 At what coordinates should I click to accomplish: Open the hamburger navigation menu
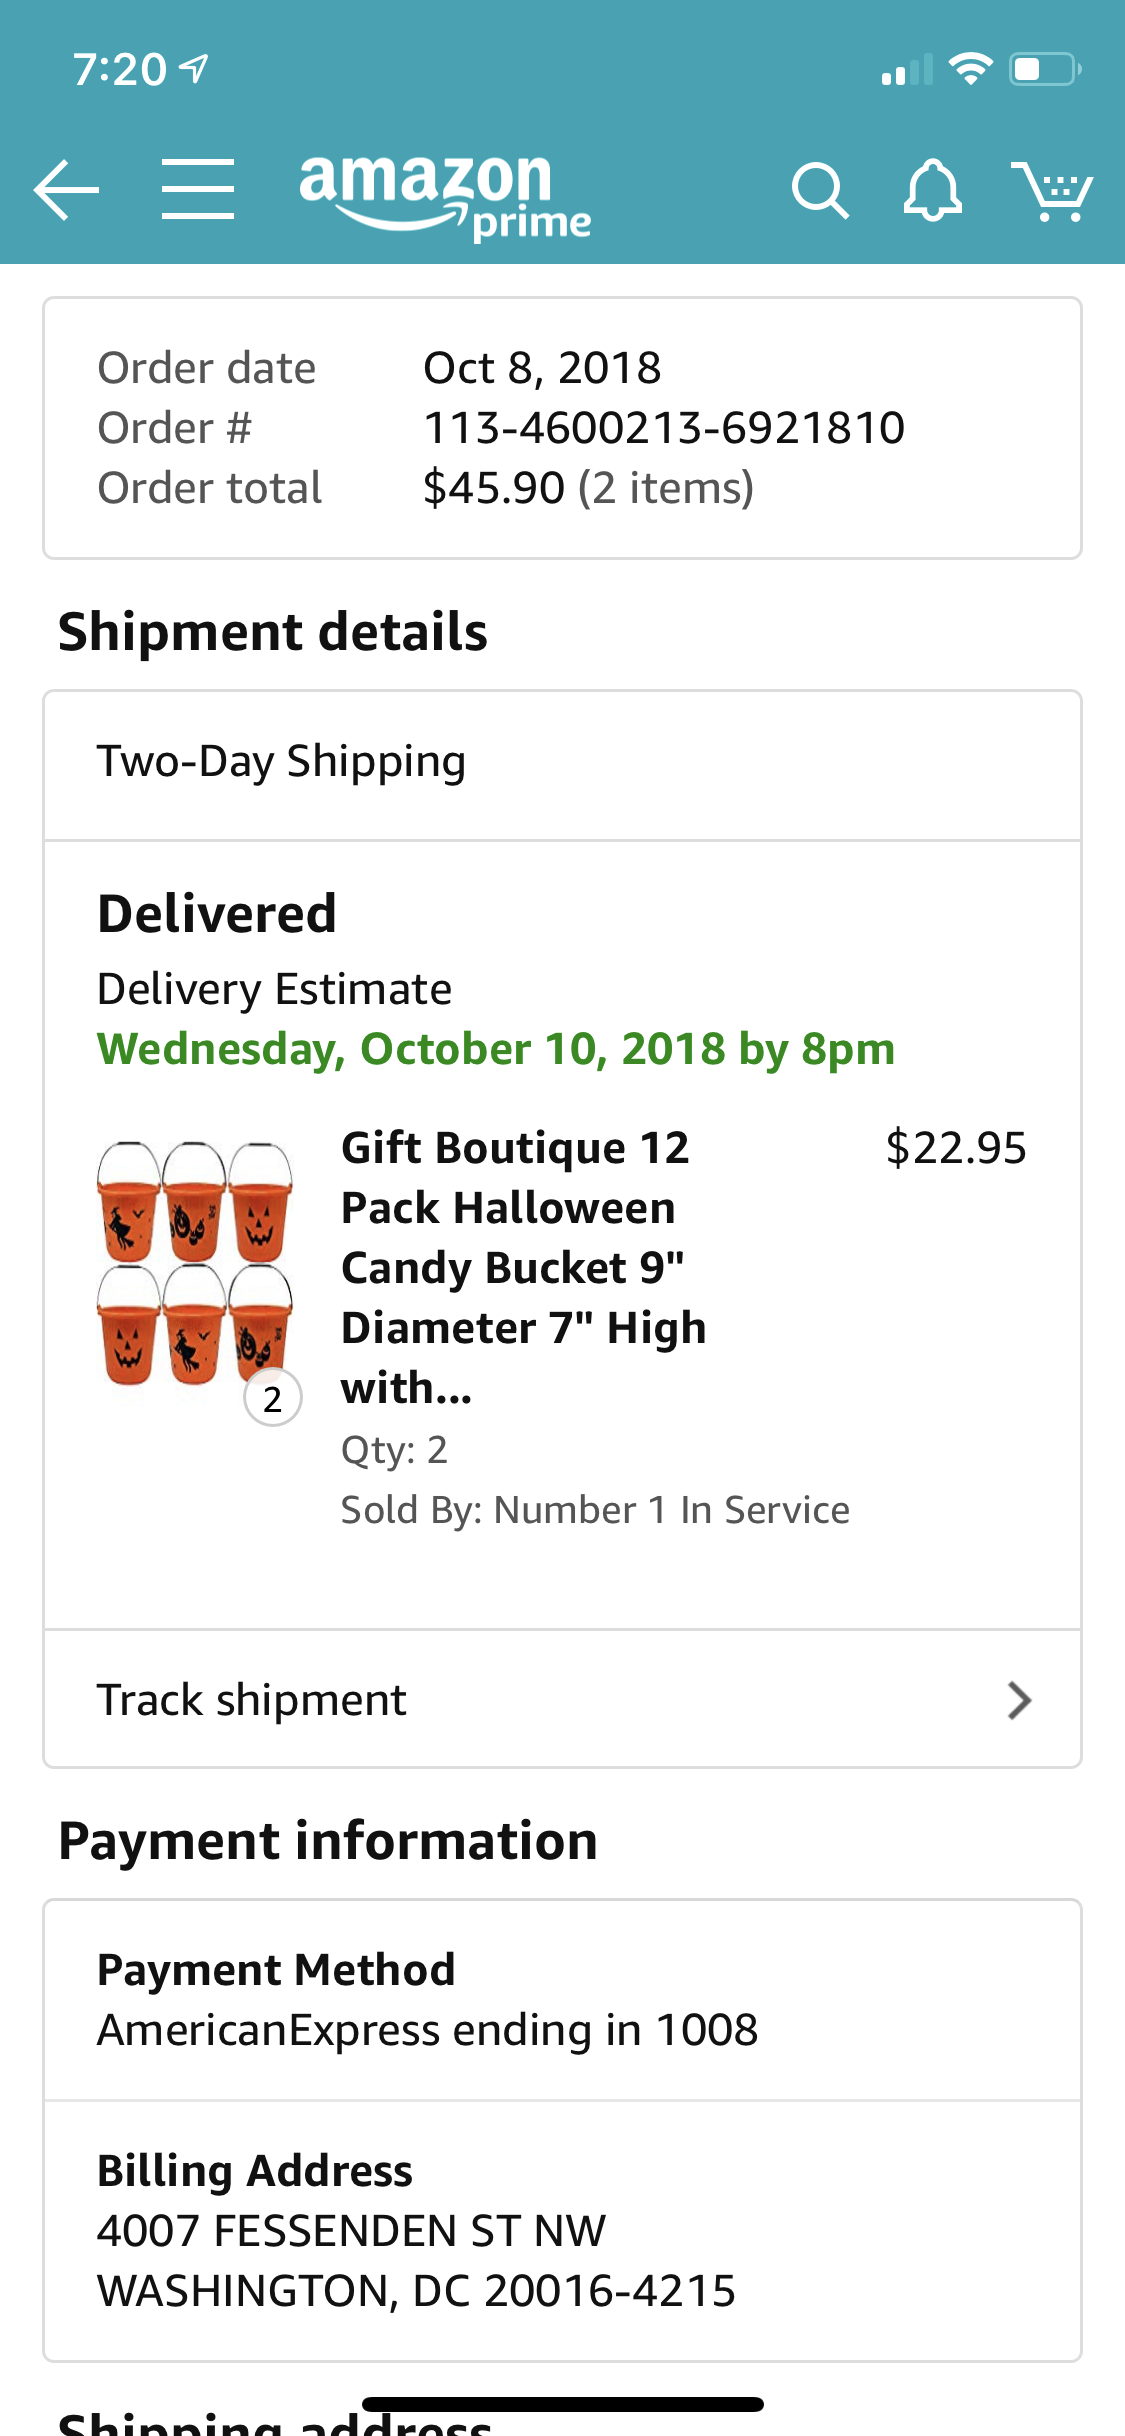(x=196, y=190)
